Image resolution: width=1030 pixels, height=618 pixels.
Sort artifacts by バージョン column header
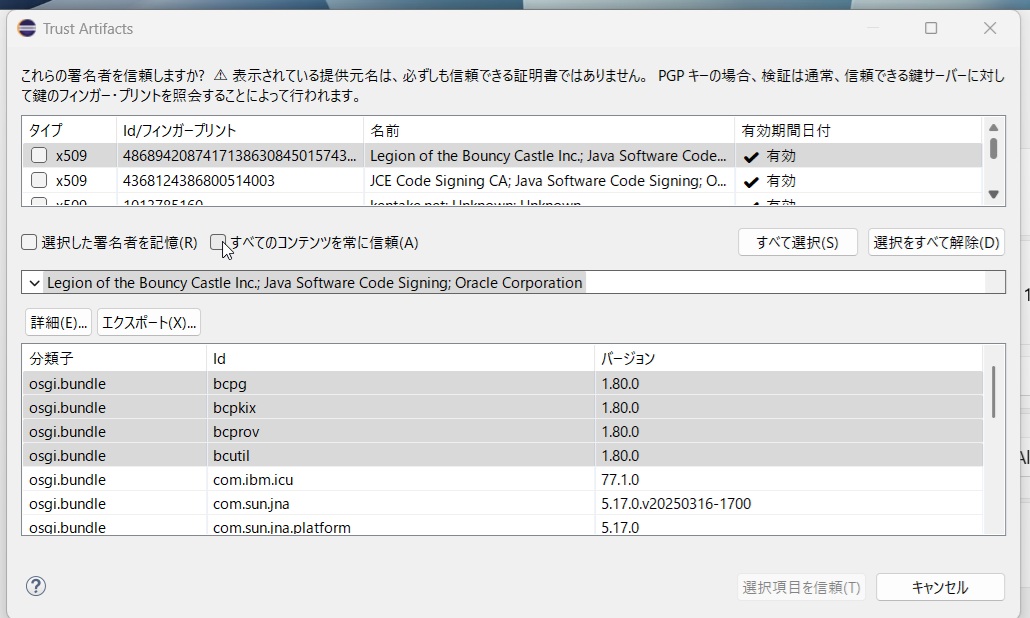(628, 358)
